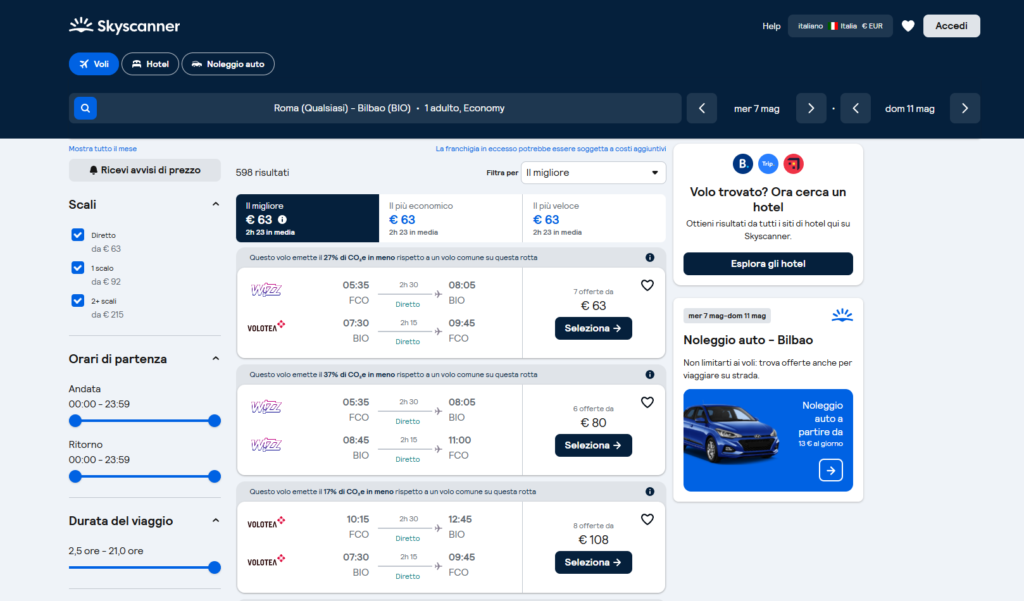Click the red hotel partner logo
Screen dimensions: 1024x601
click(x=793, y=164)
